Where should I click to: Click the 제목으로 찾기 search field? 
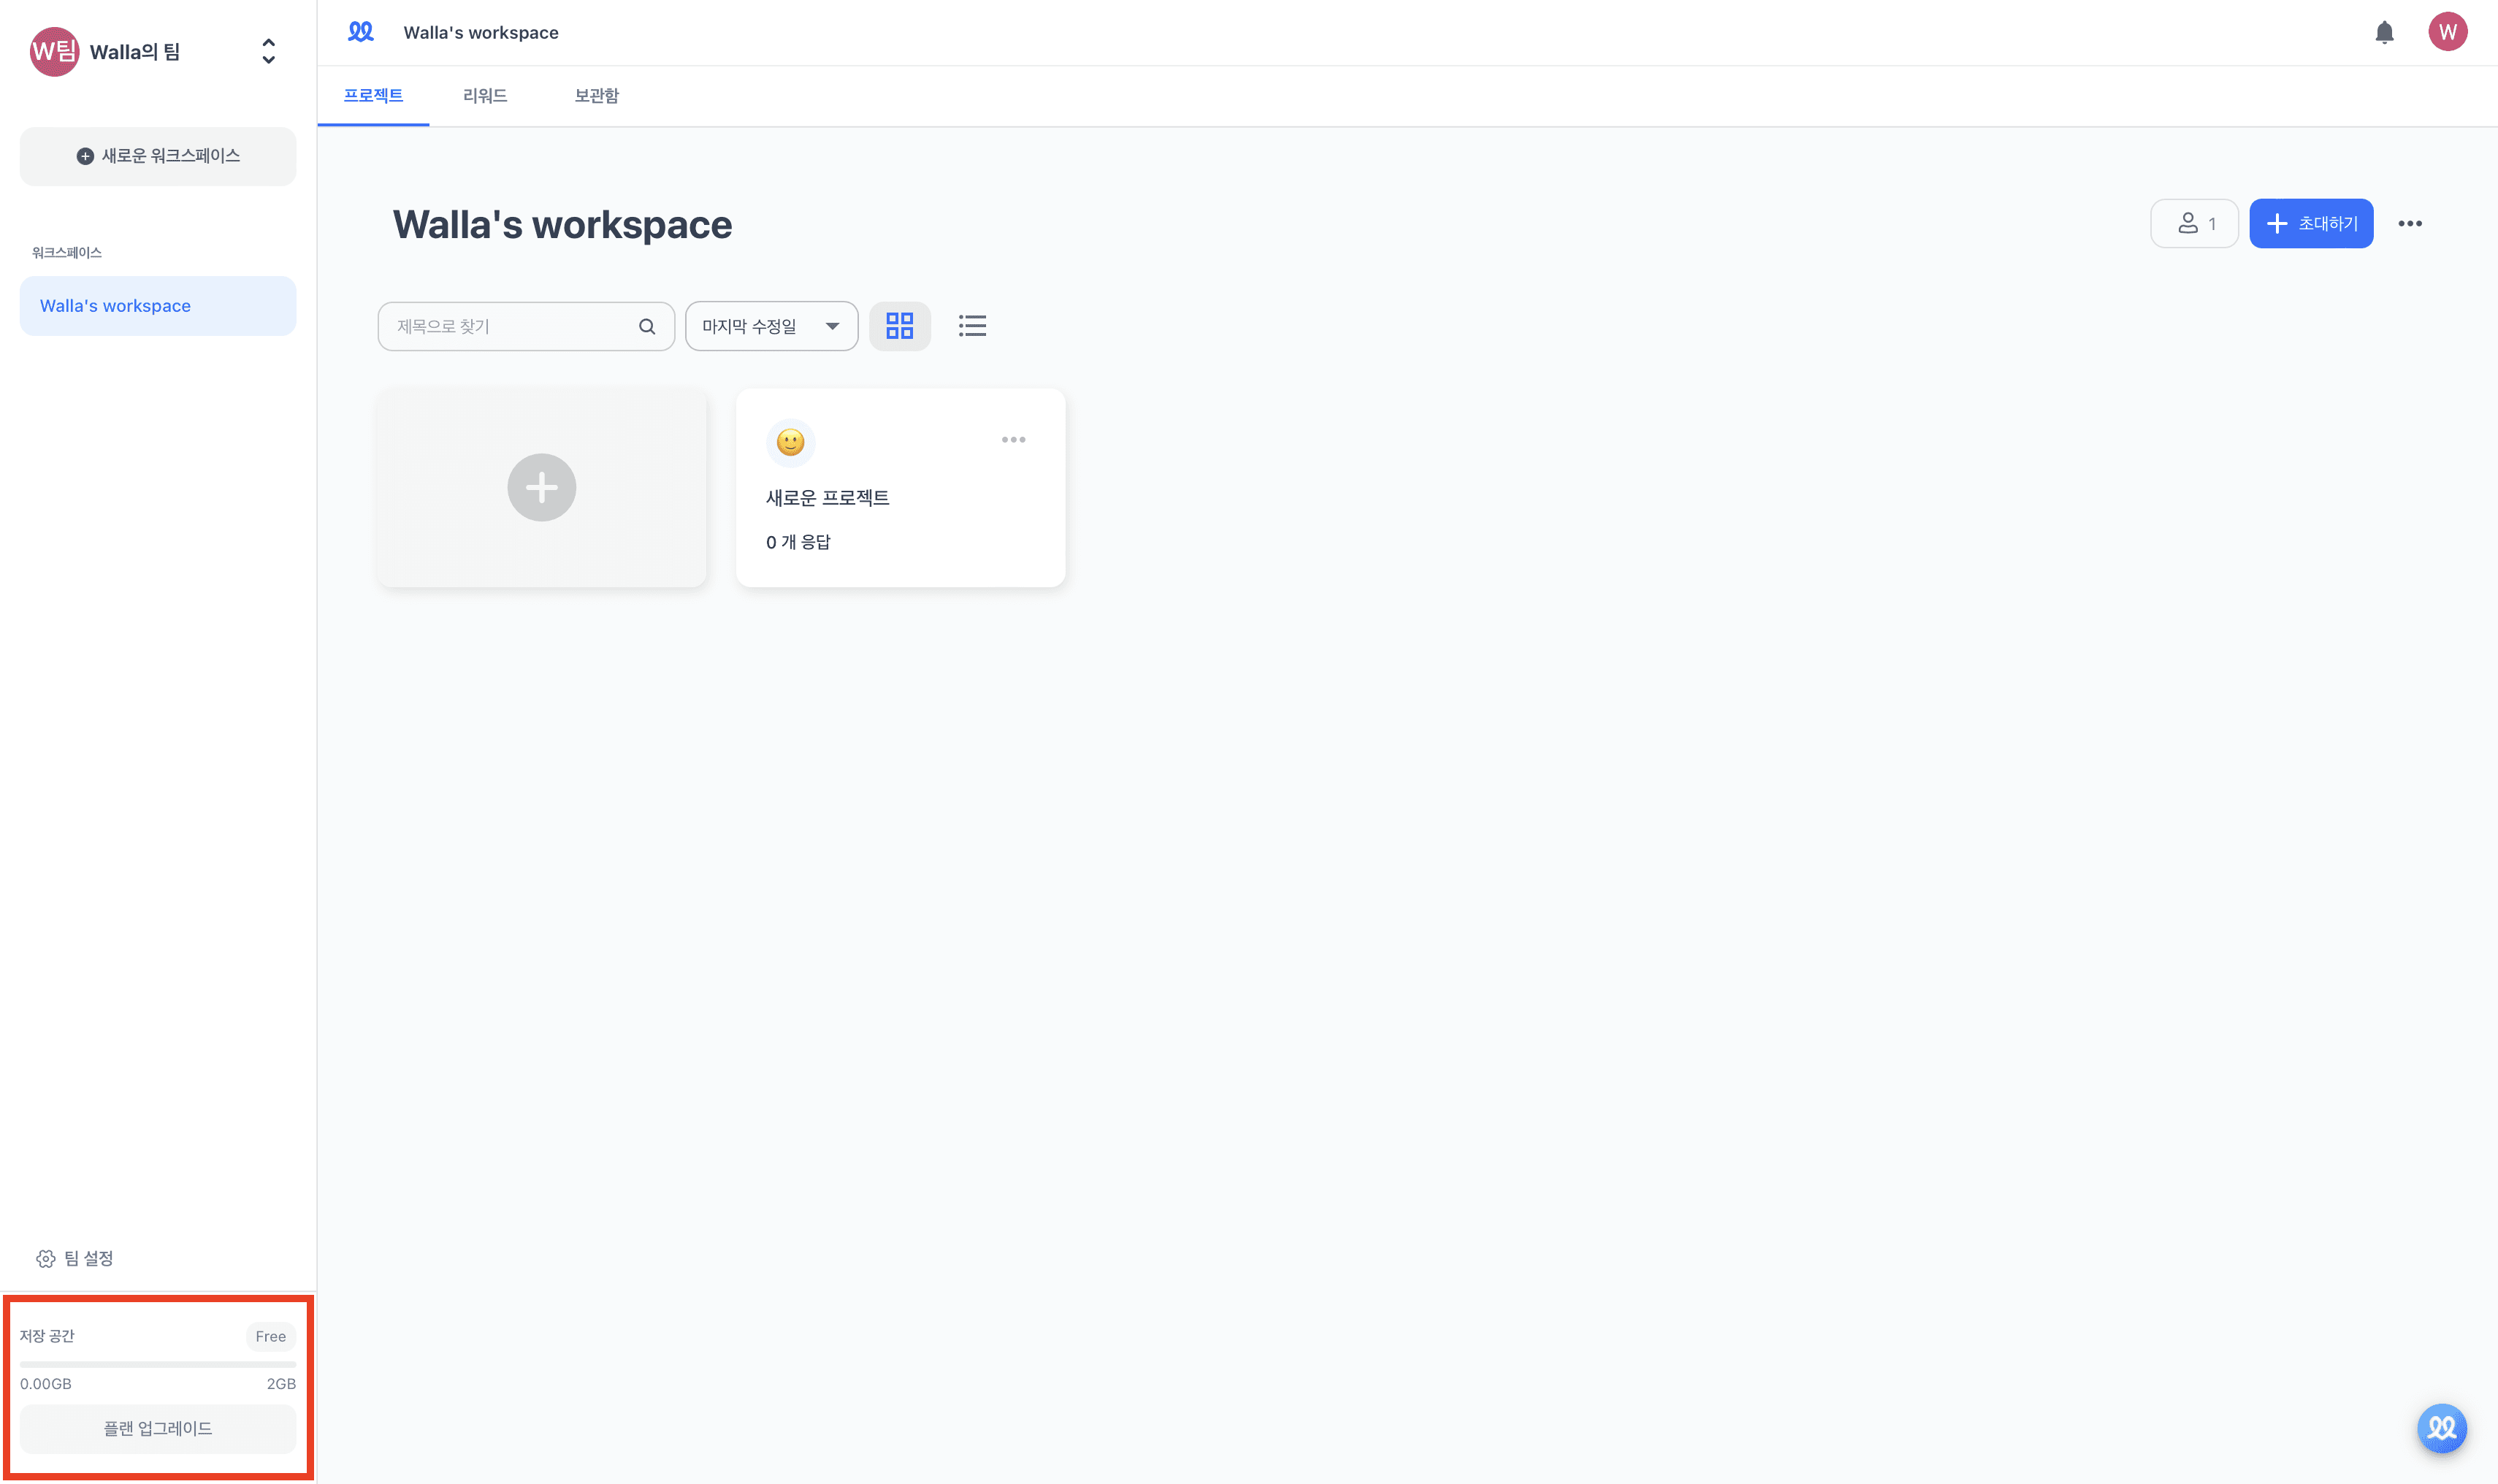click(510, 326)
